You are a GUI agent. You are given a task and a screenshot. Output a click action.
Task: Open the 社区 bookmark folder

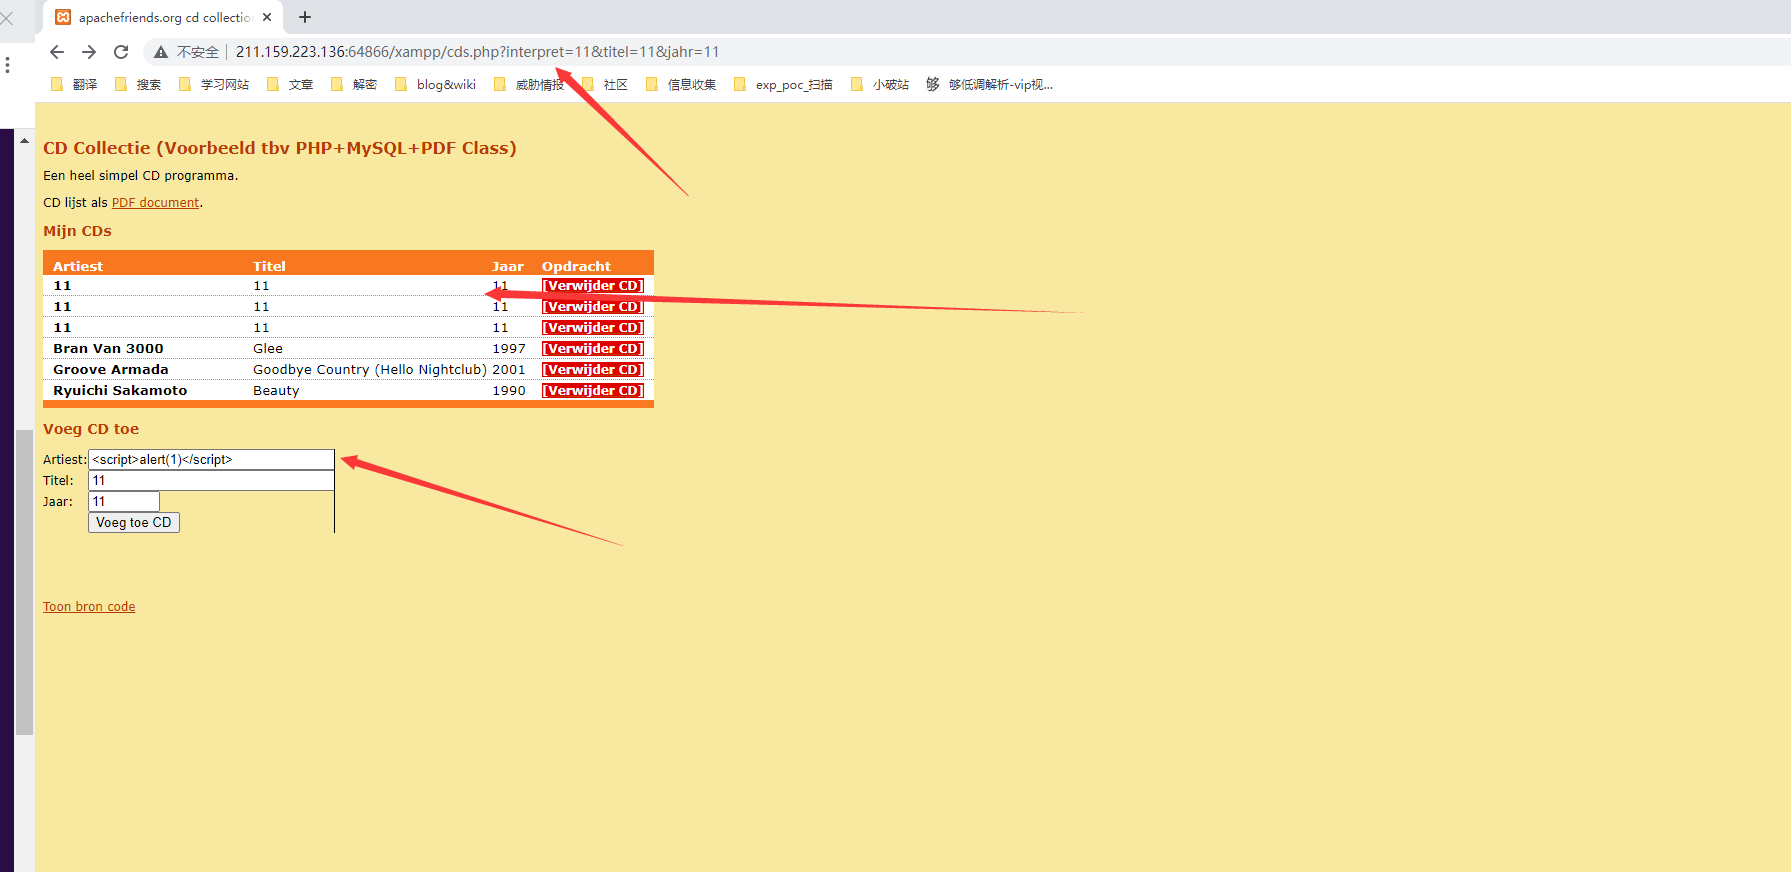[605, 85]
